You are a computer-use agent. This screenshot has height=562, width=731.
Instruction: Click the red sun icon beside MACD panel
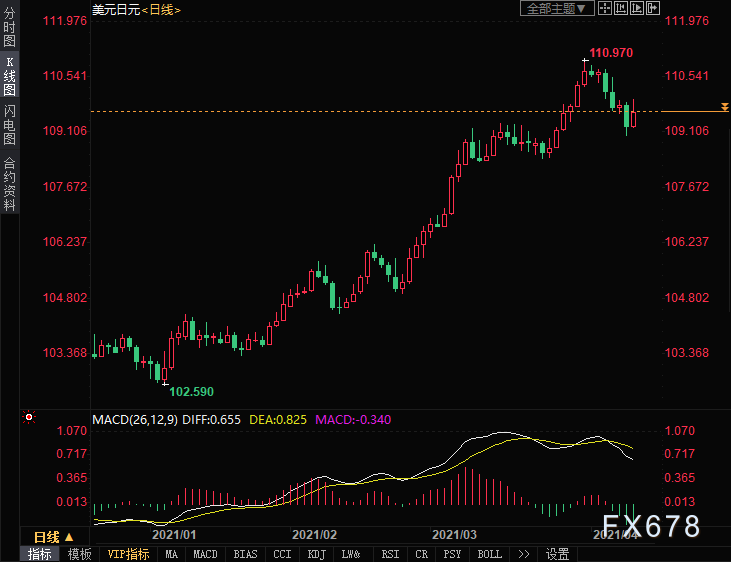coord(30,418)
